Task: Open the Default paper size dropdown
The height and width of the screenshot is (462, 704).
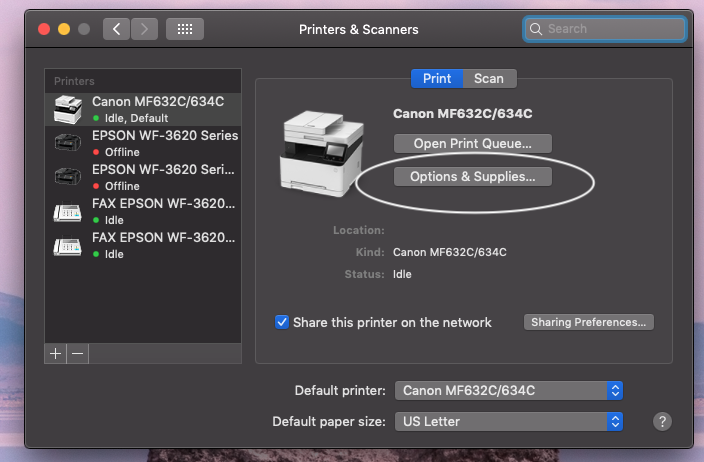Action: point(509,422)
